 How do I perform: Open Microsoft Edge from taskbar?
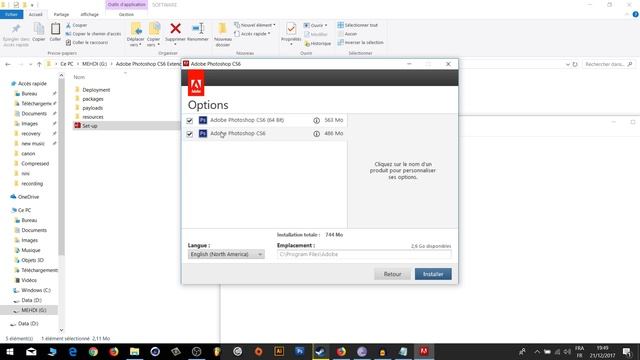(x=73, y=351)
